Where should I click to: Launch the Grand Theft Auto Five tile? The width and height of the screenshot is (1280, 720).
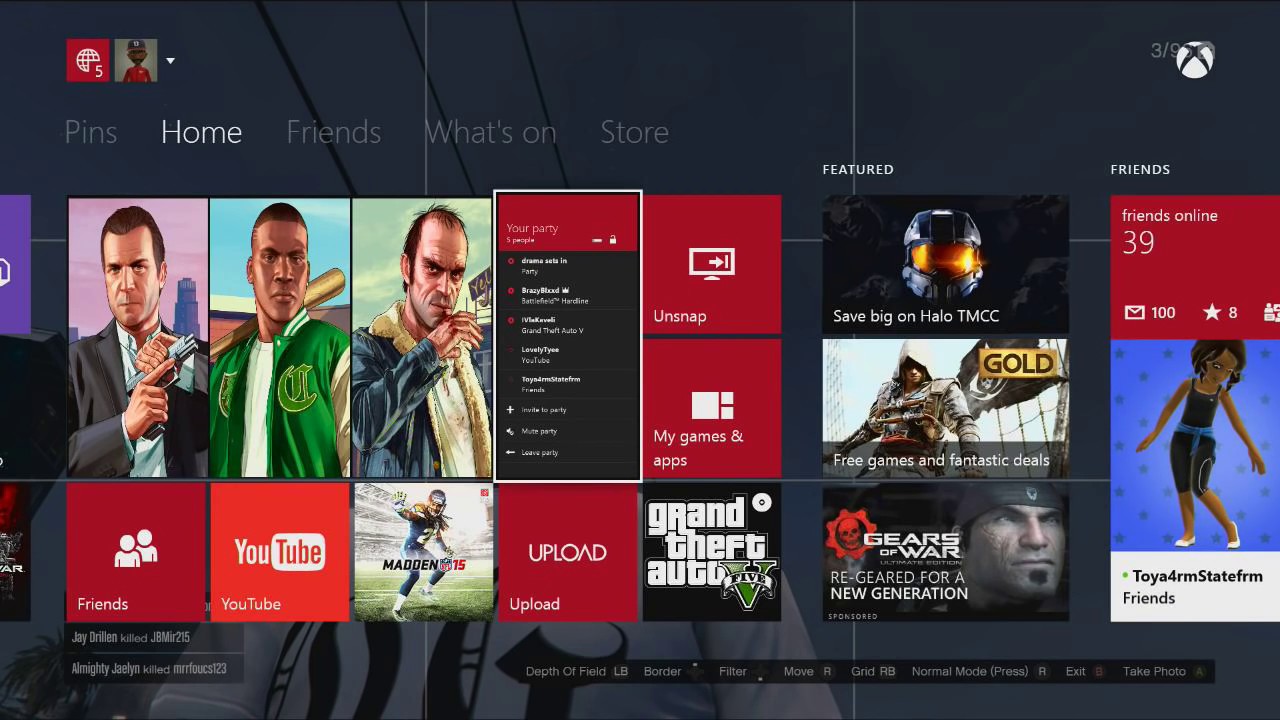pos(712,553)
